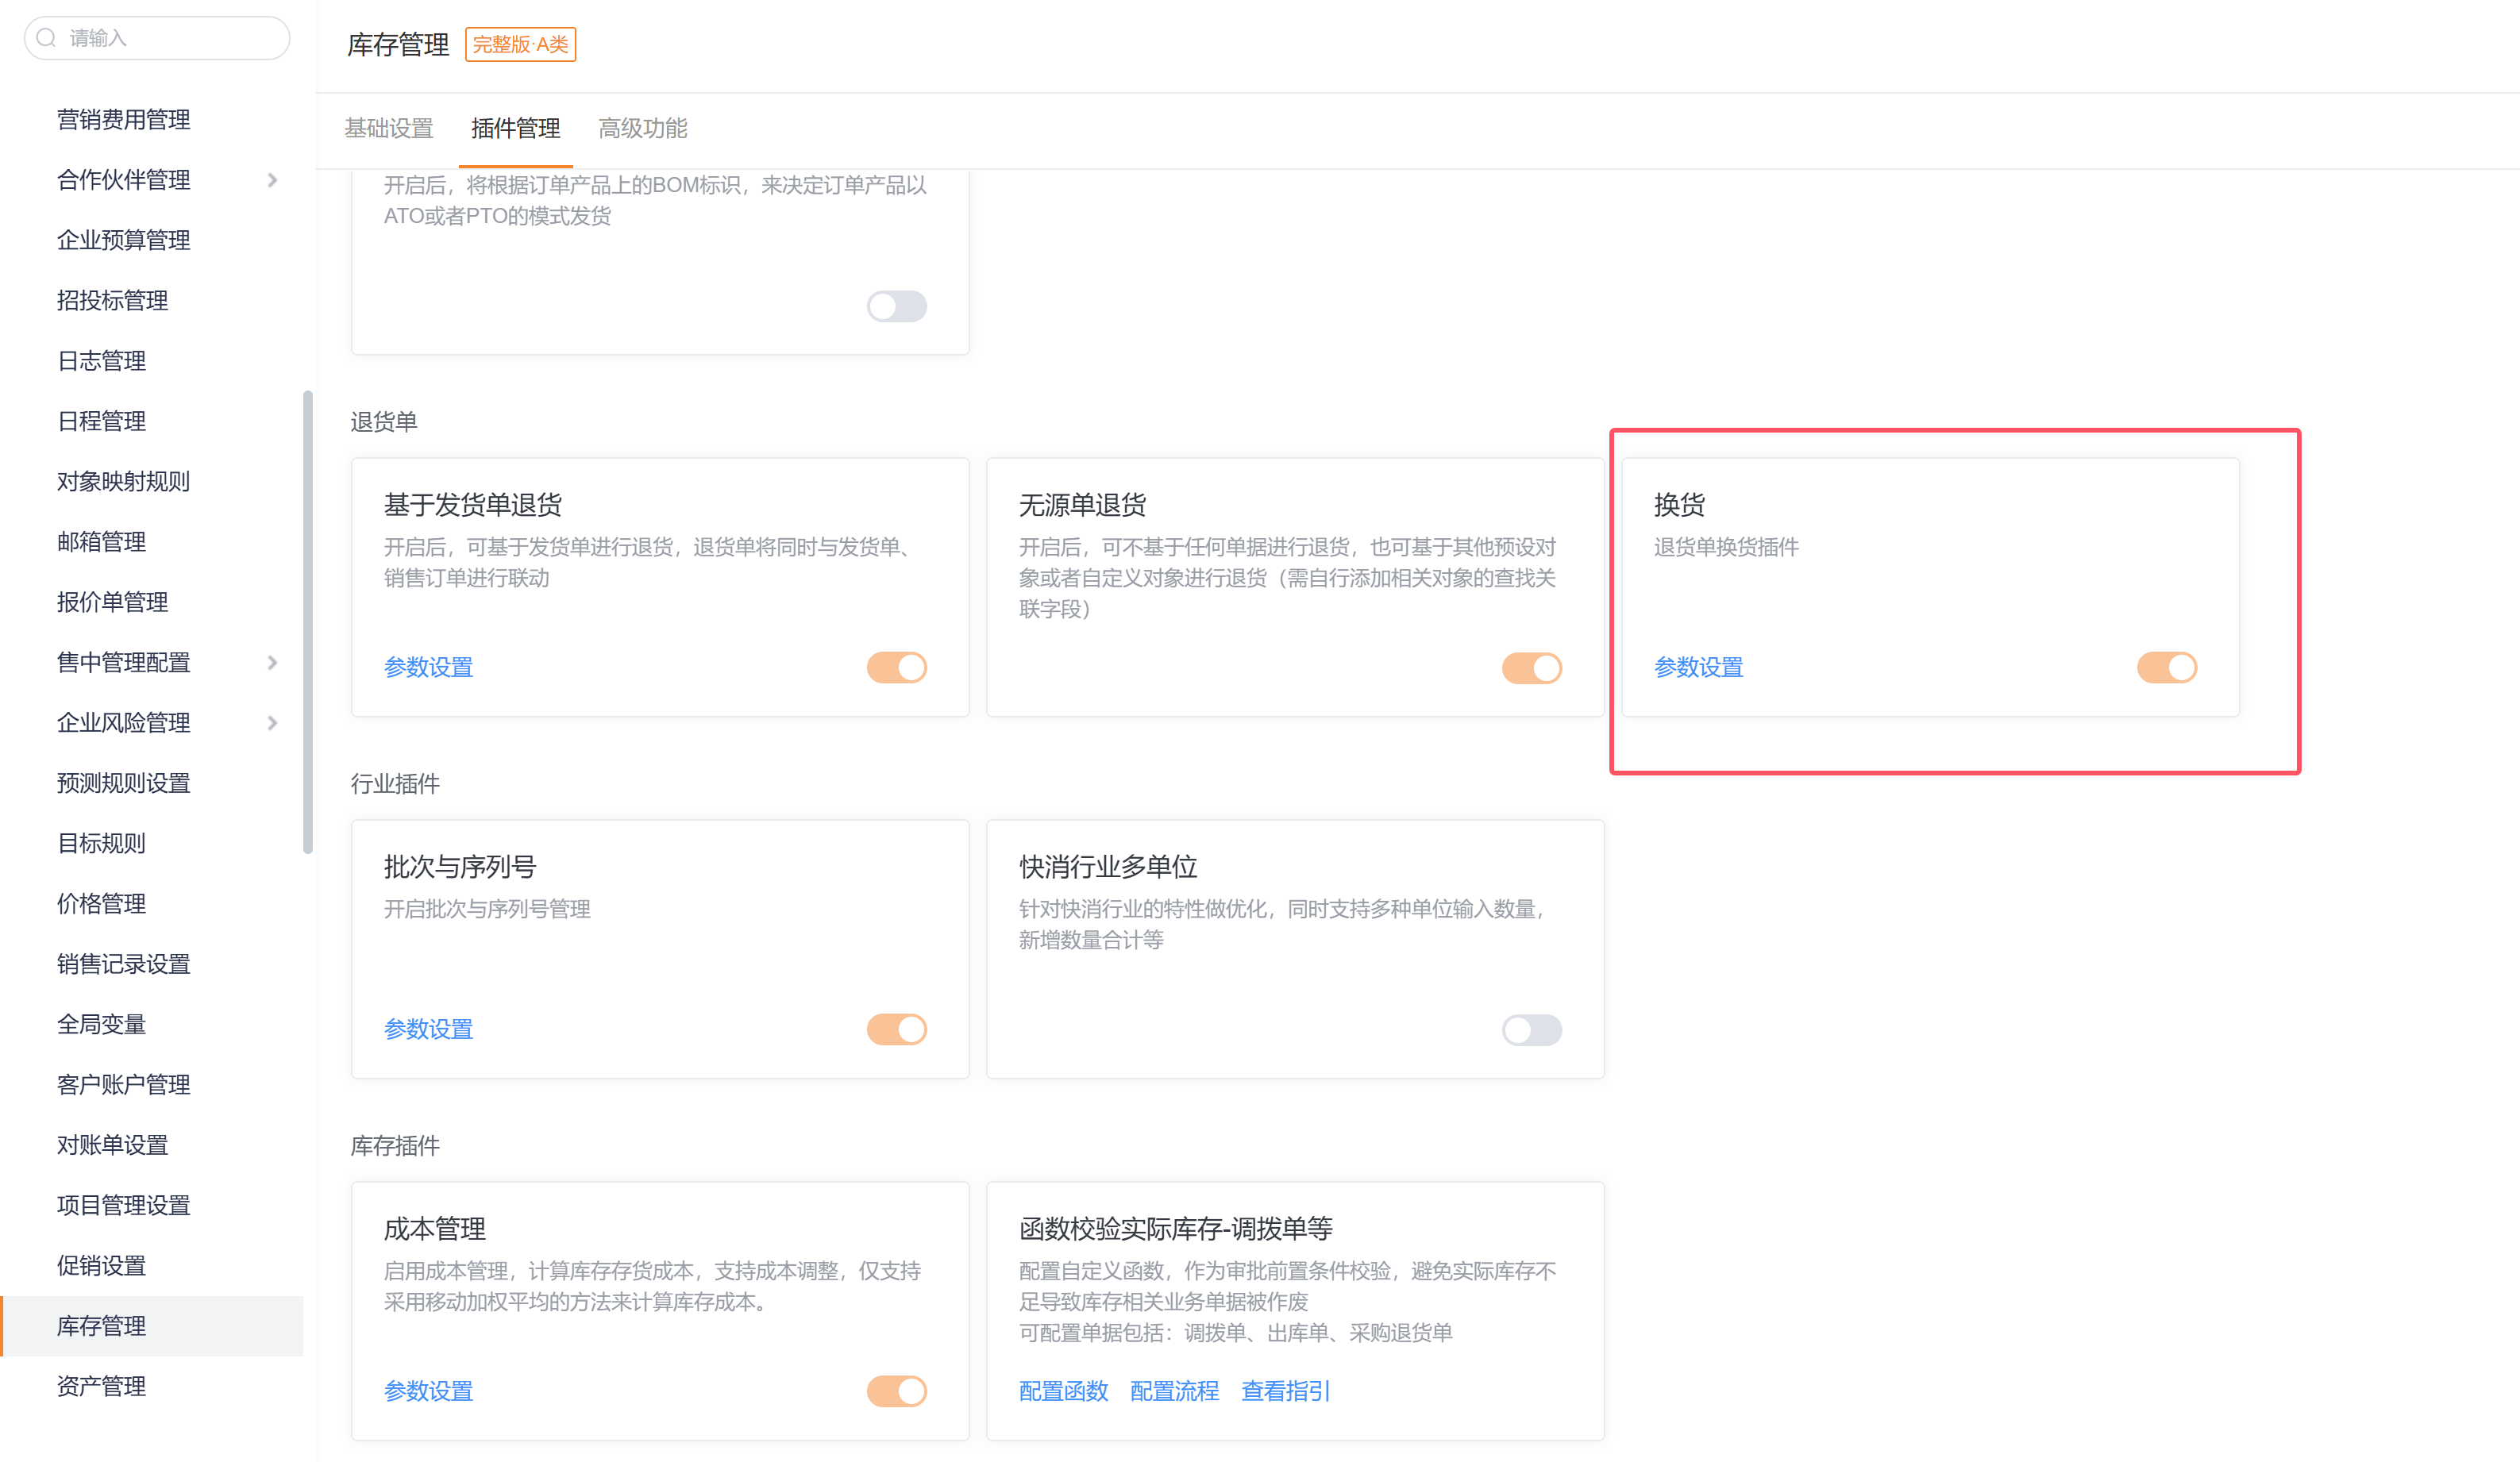Toggle off 基于发货单退货 switch
This screenshot has width=2520, height=1462.
tap(896, 667)
